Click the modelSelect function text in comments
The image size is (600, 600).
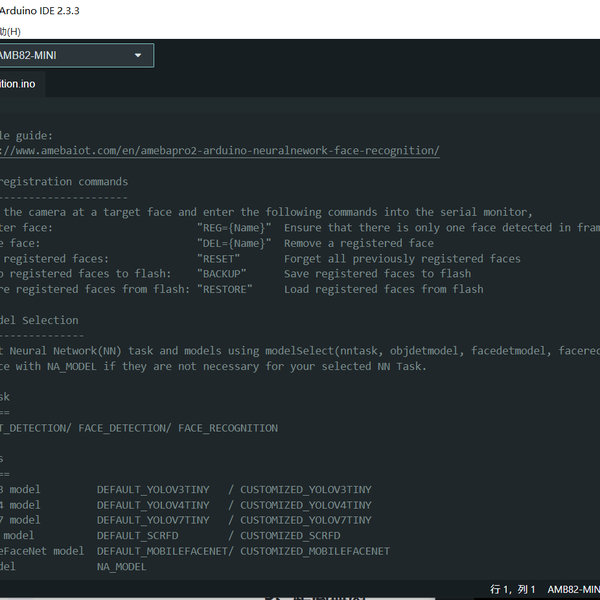point(299,351)
